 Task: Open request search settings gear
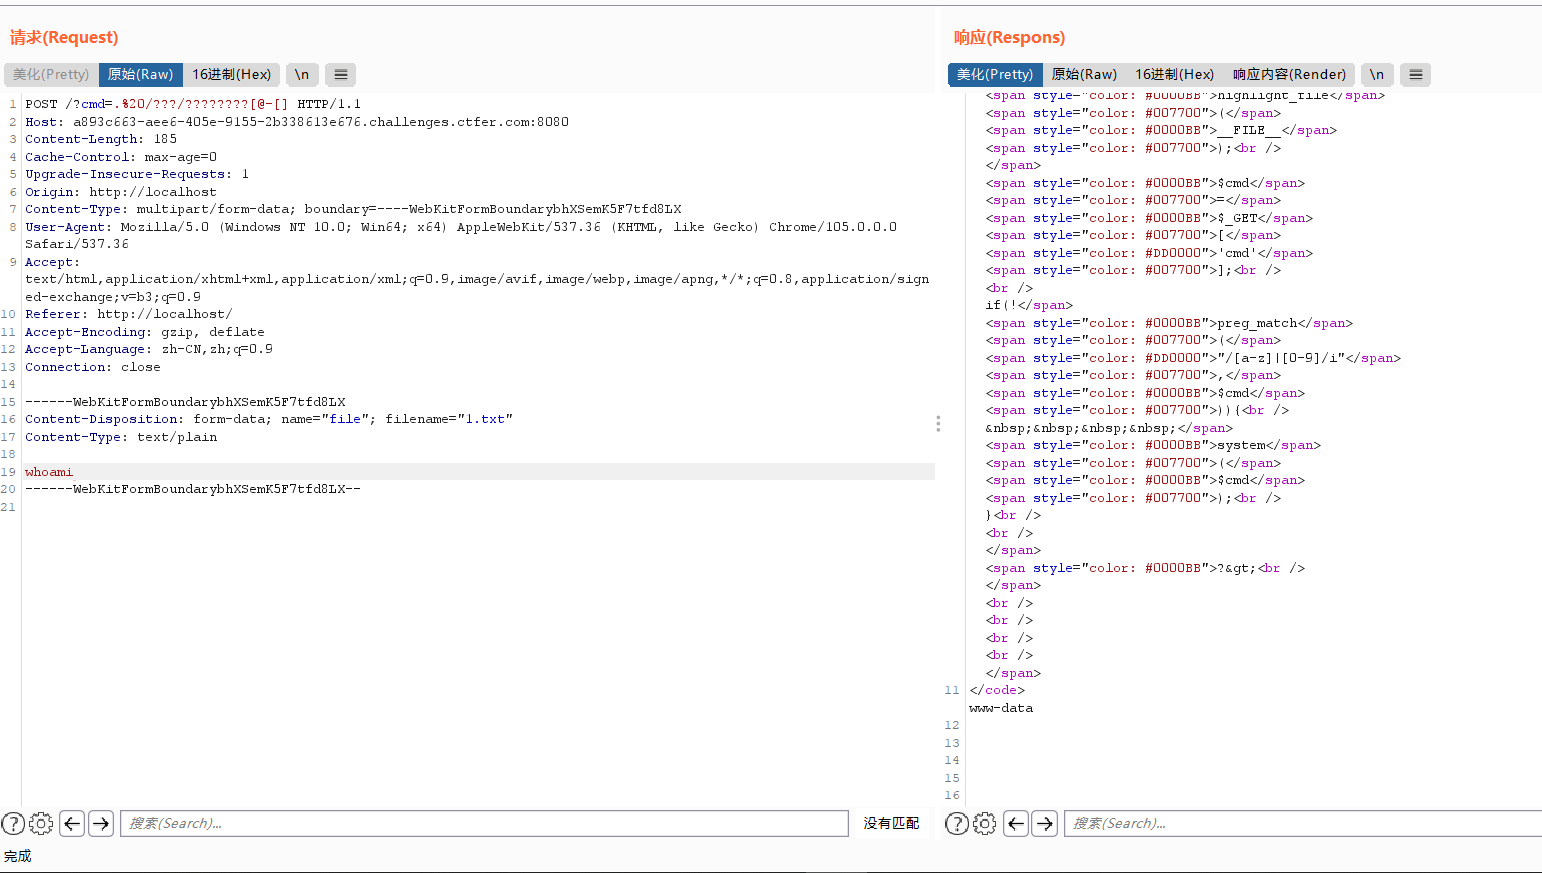(41, 824)
